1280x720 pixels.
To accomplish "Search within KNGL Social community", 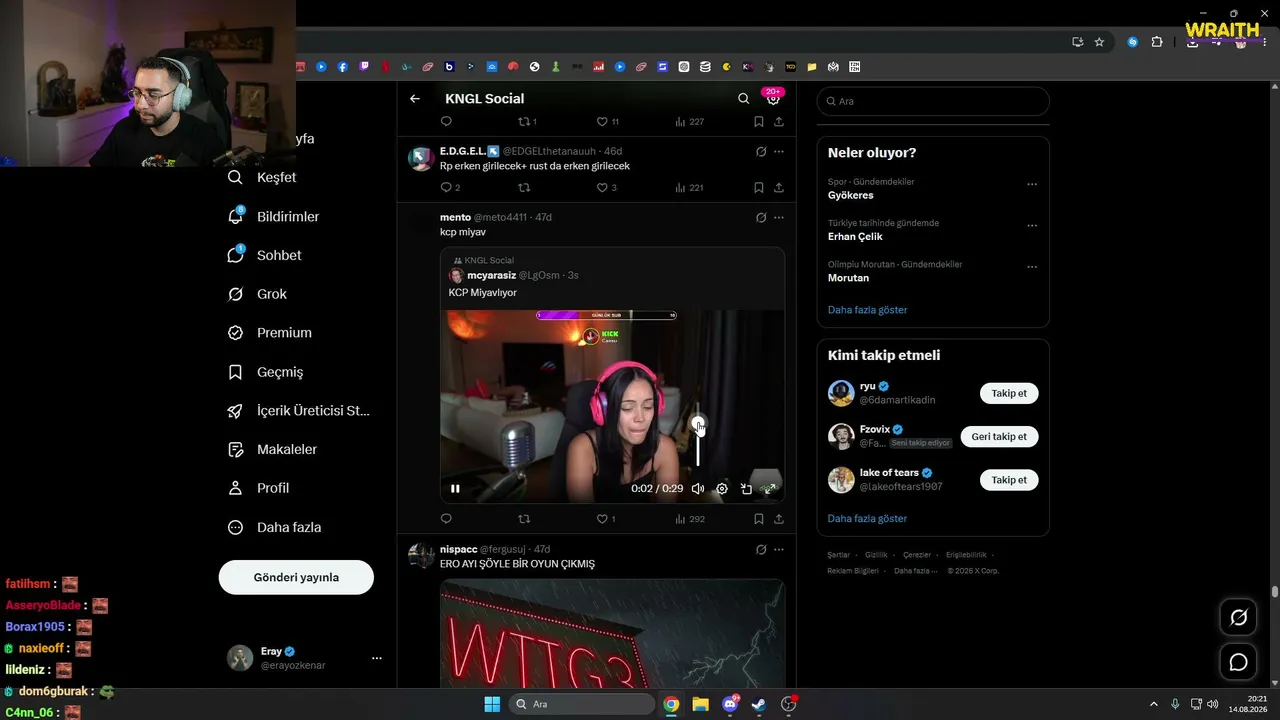I will point(743,99).
